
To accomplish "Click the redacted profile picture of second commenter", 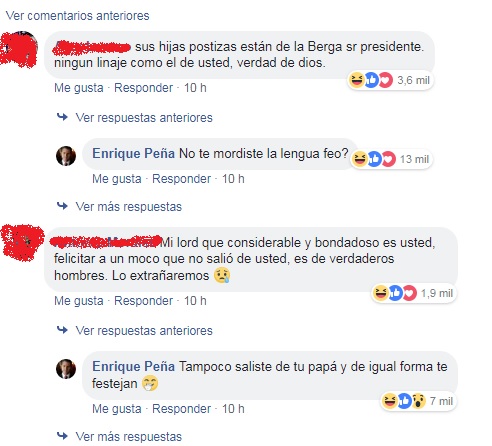I will [x=22, y=242].
